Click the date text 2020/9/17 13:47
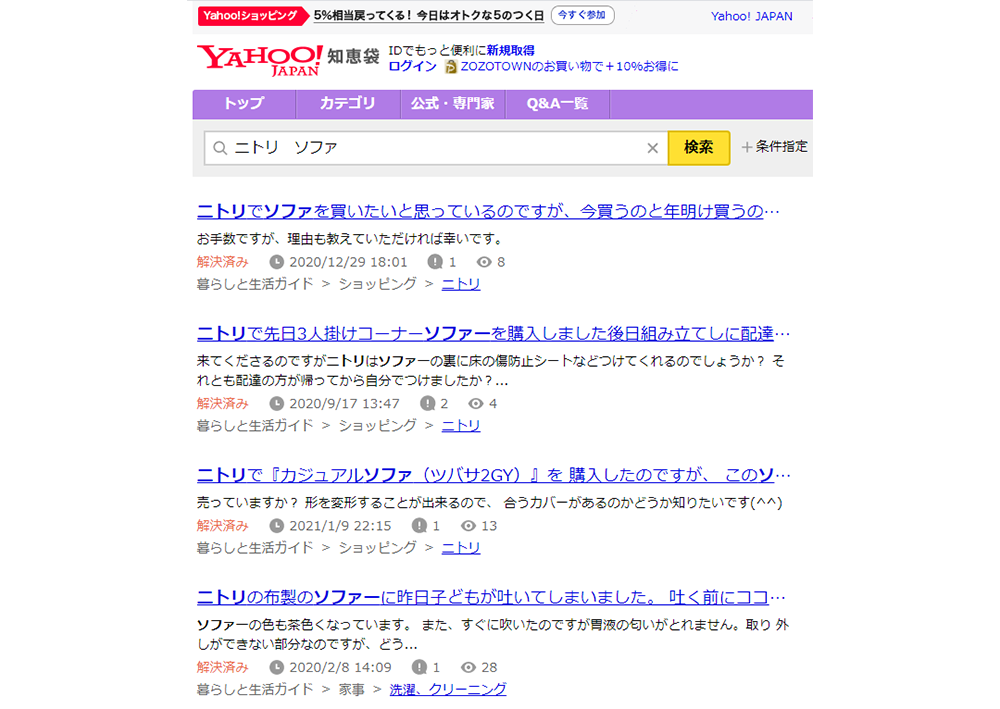Viewport: 1000px width, 709px height. (x=344, y=404)
